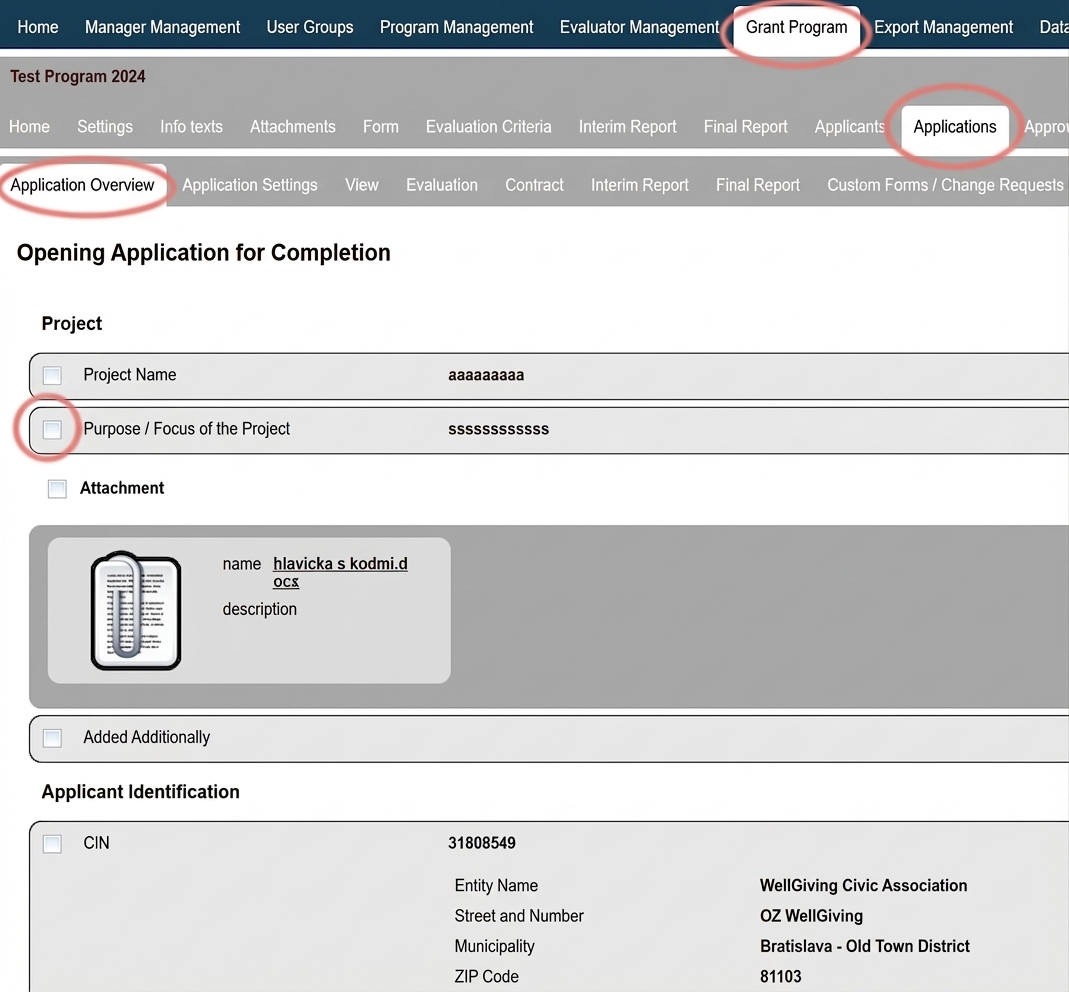Open User Groups in the top bar
The image size is (1069, 992).
coord(310,27)
